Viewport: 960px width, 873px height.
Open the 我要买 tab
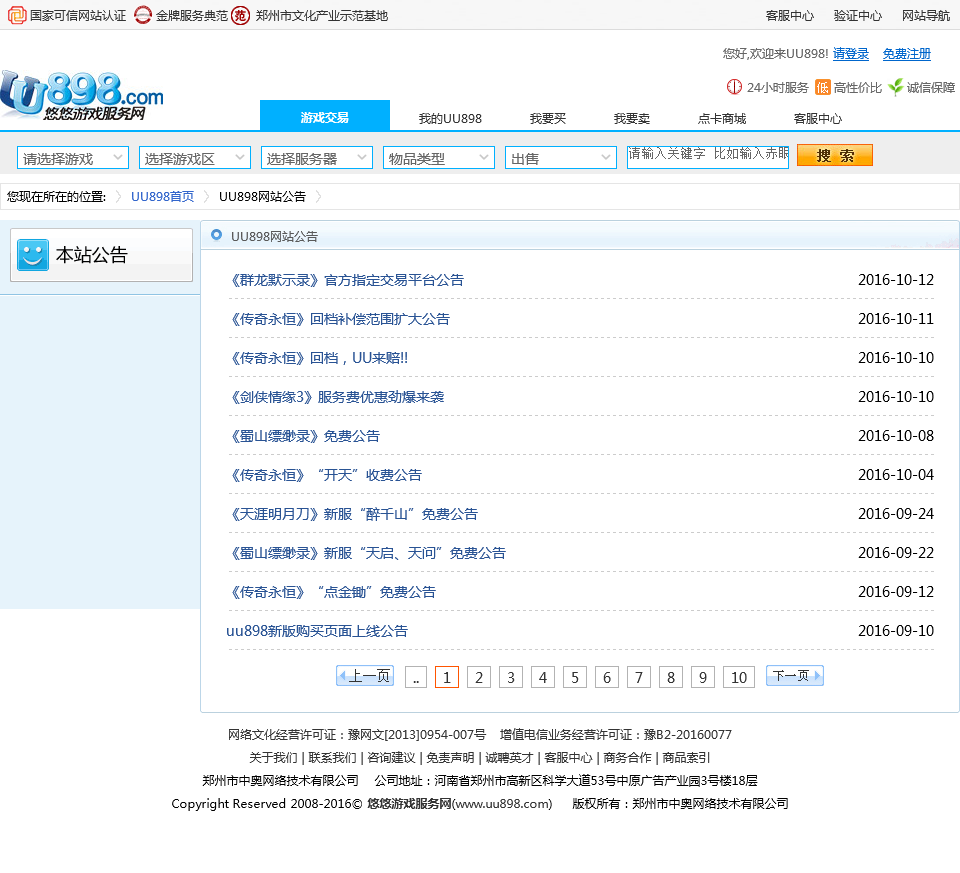pyautogui.click(x=547, y=119)
